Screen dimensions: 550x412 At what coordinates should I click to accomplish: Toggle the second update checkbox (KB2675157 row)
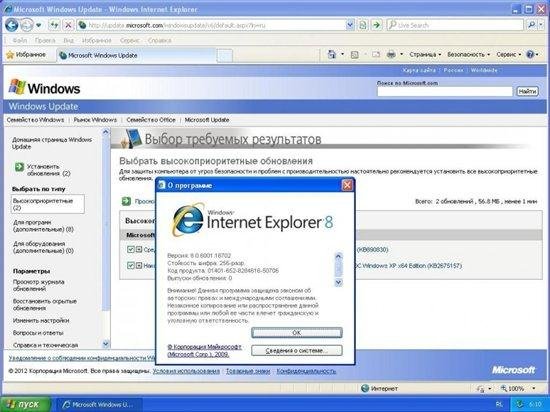(x=130, y=265)
